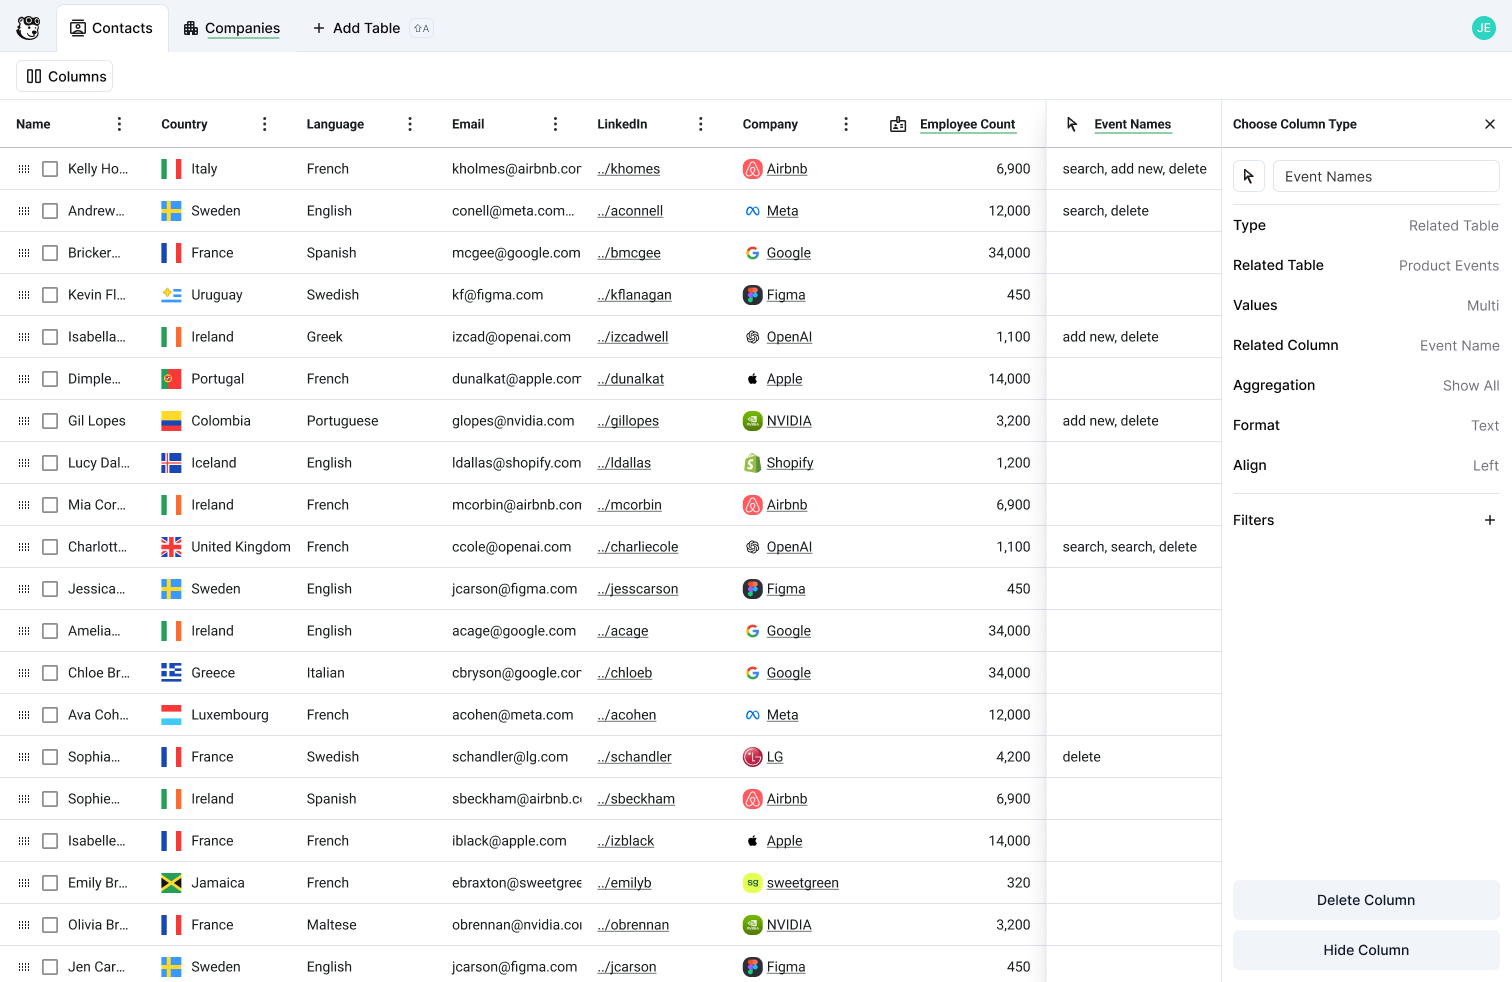Click drag handle for Kelly Ho row
This screenshot has width=1512, height=982.
coord(24,169)
